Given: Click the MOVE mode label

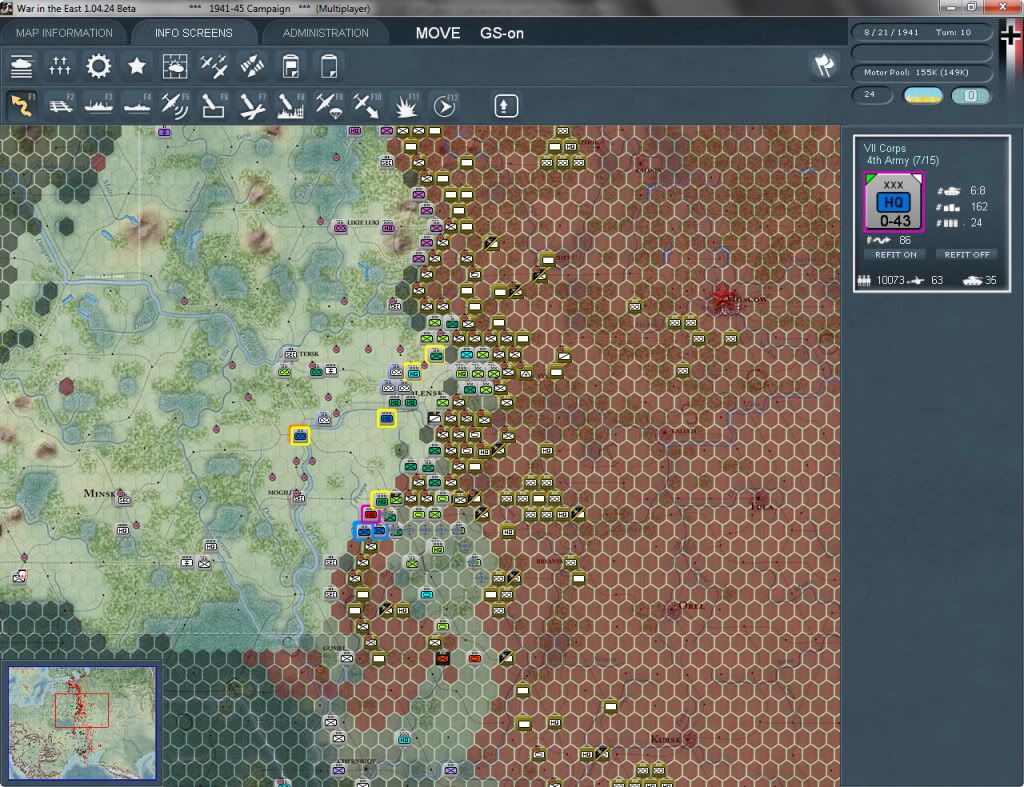Looking at the screenshot, I should [438, 33].
